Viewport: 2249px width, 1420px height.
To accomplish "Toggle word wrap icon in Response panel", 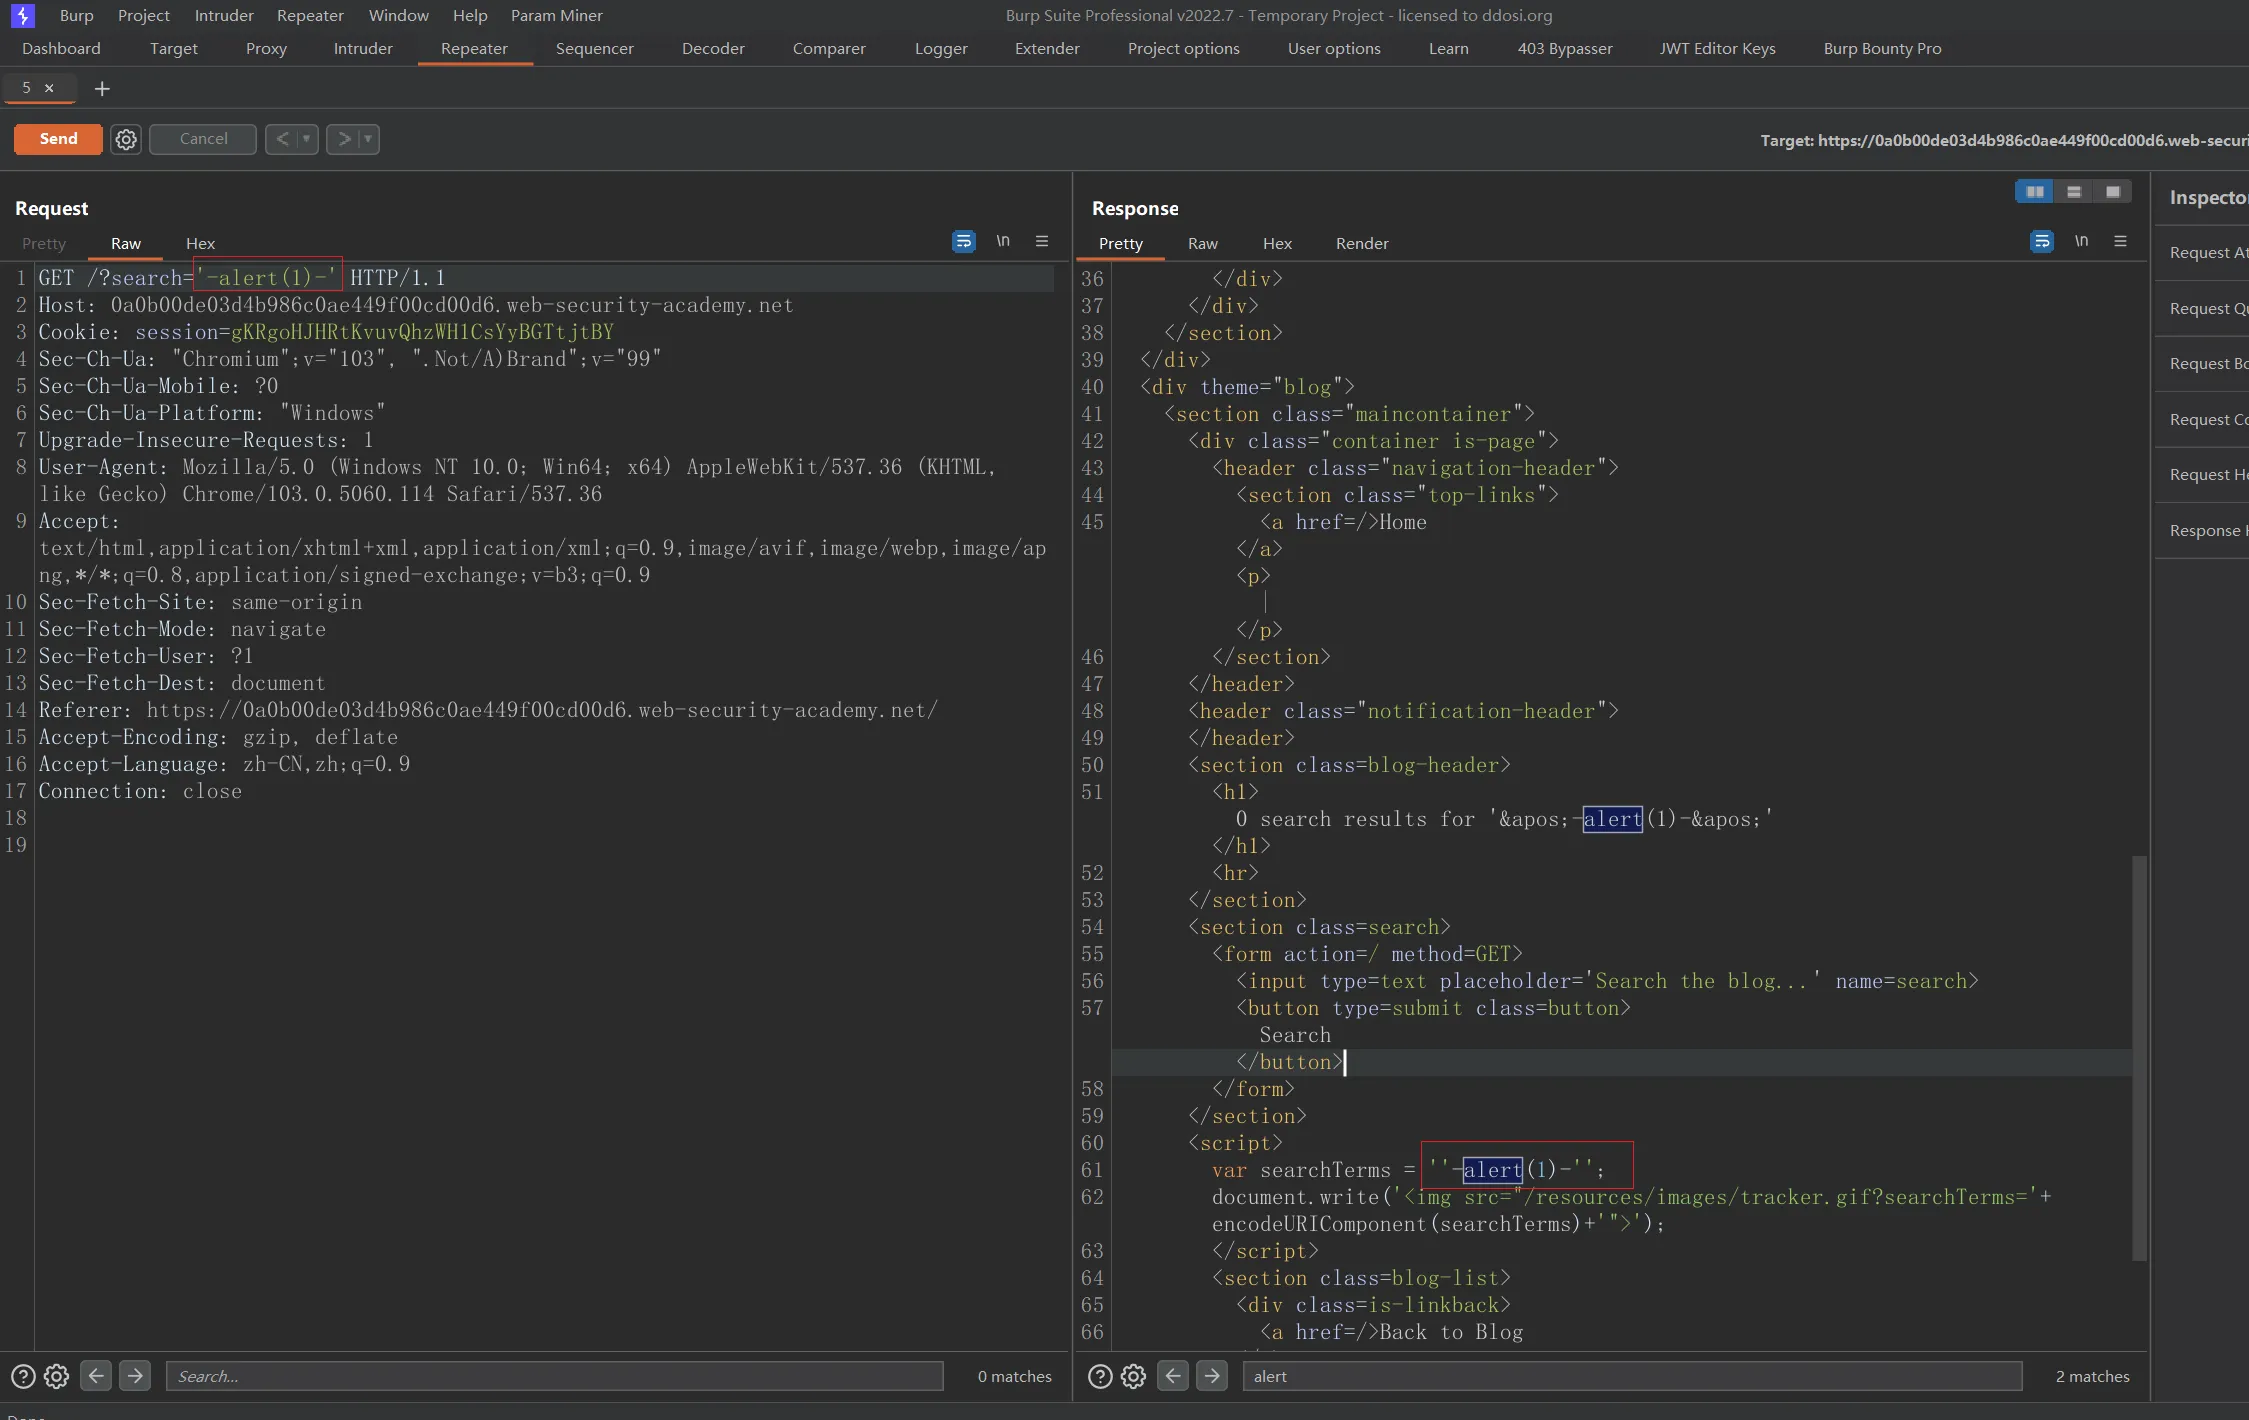I will [x=2042, y=241].
